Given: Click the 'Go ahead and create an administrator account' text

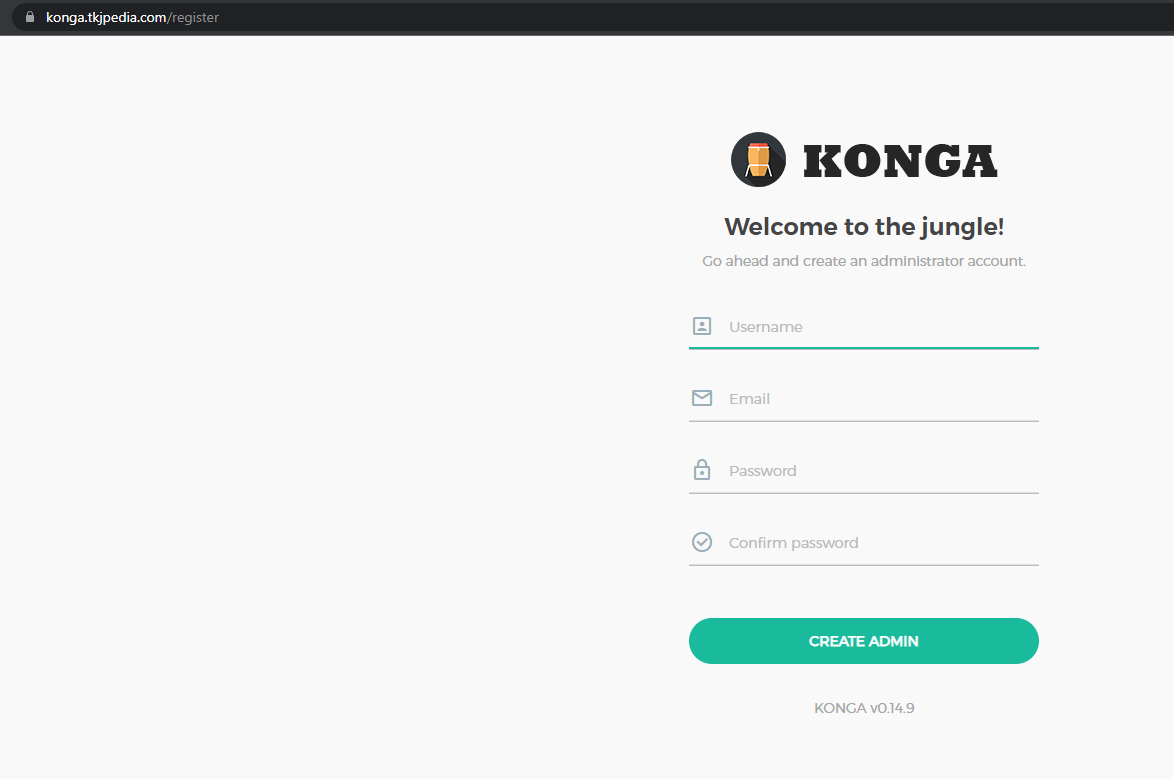Looking at the screenshot, I should [x=863, y=261].
